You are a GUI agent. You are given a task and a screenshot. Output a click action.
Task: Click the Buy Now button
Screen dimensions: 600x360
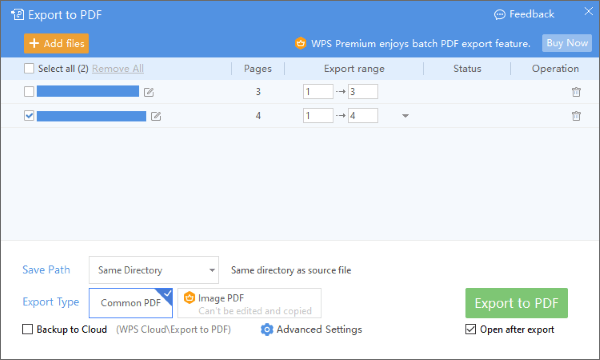tap(567, 43)
